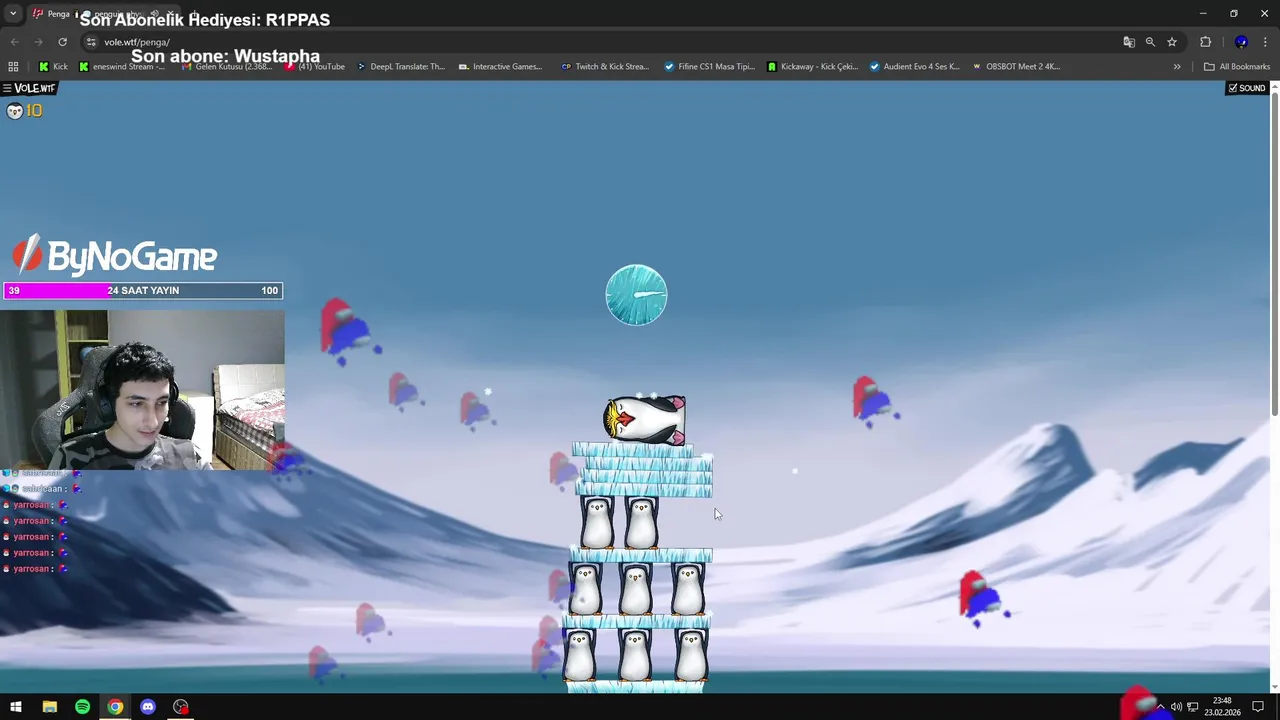Screen dimensions: 1280x720
Task: Open the Kickaway - Kick Çeki bookmark
Action: coord(812,67)
